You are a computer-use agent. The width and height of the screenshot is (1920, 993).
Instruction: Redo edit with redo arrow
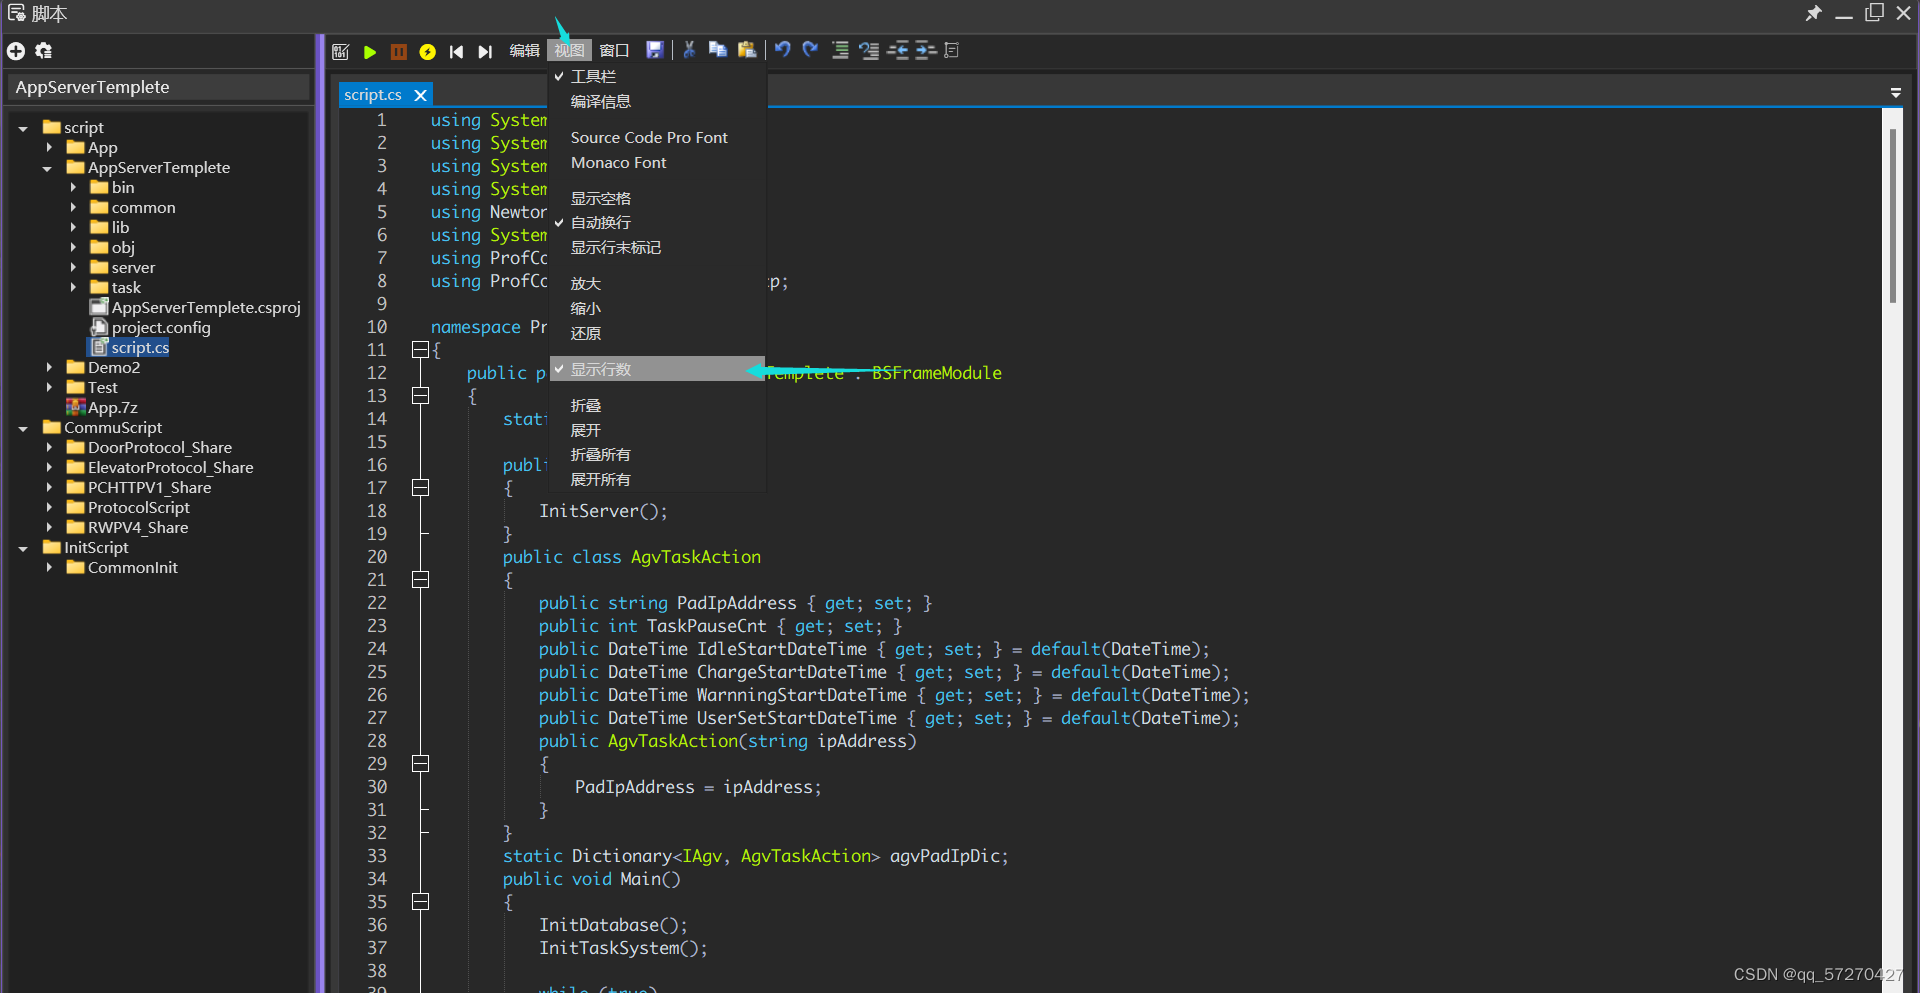click(x=811, y=50)
